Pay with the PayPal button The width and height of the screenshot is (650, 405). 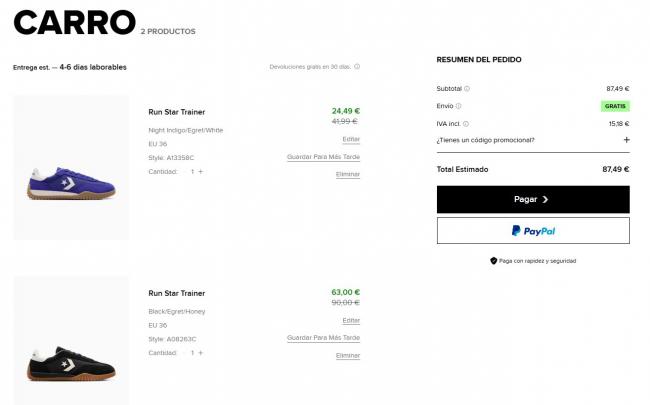tap(533, 231)
